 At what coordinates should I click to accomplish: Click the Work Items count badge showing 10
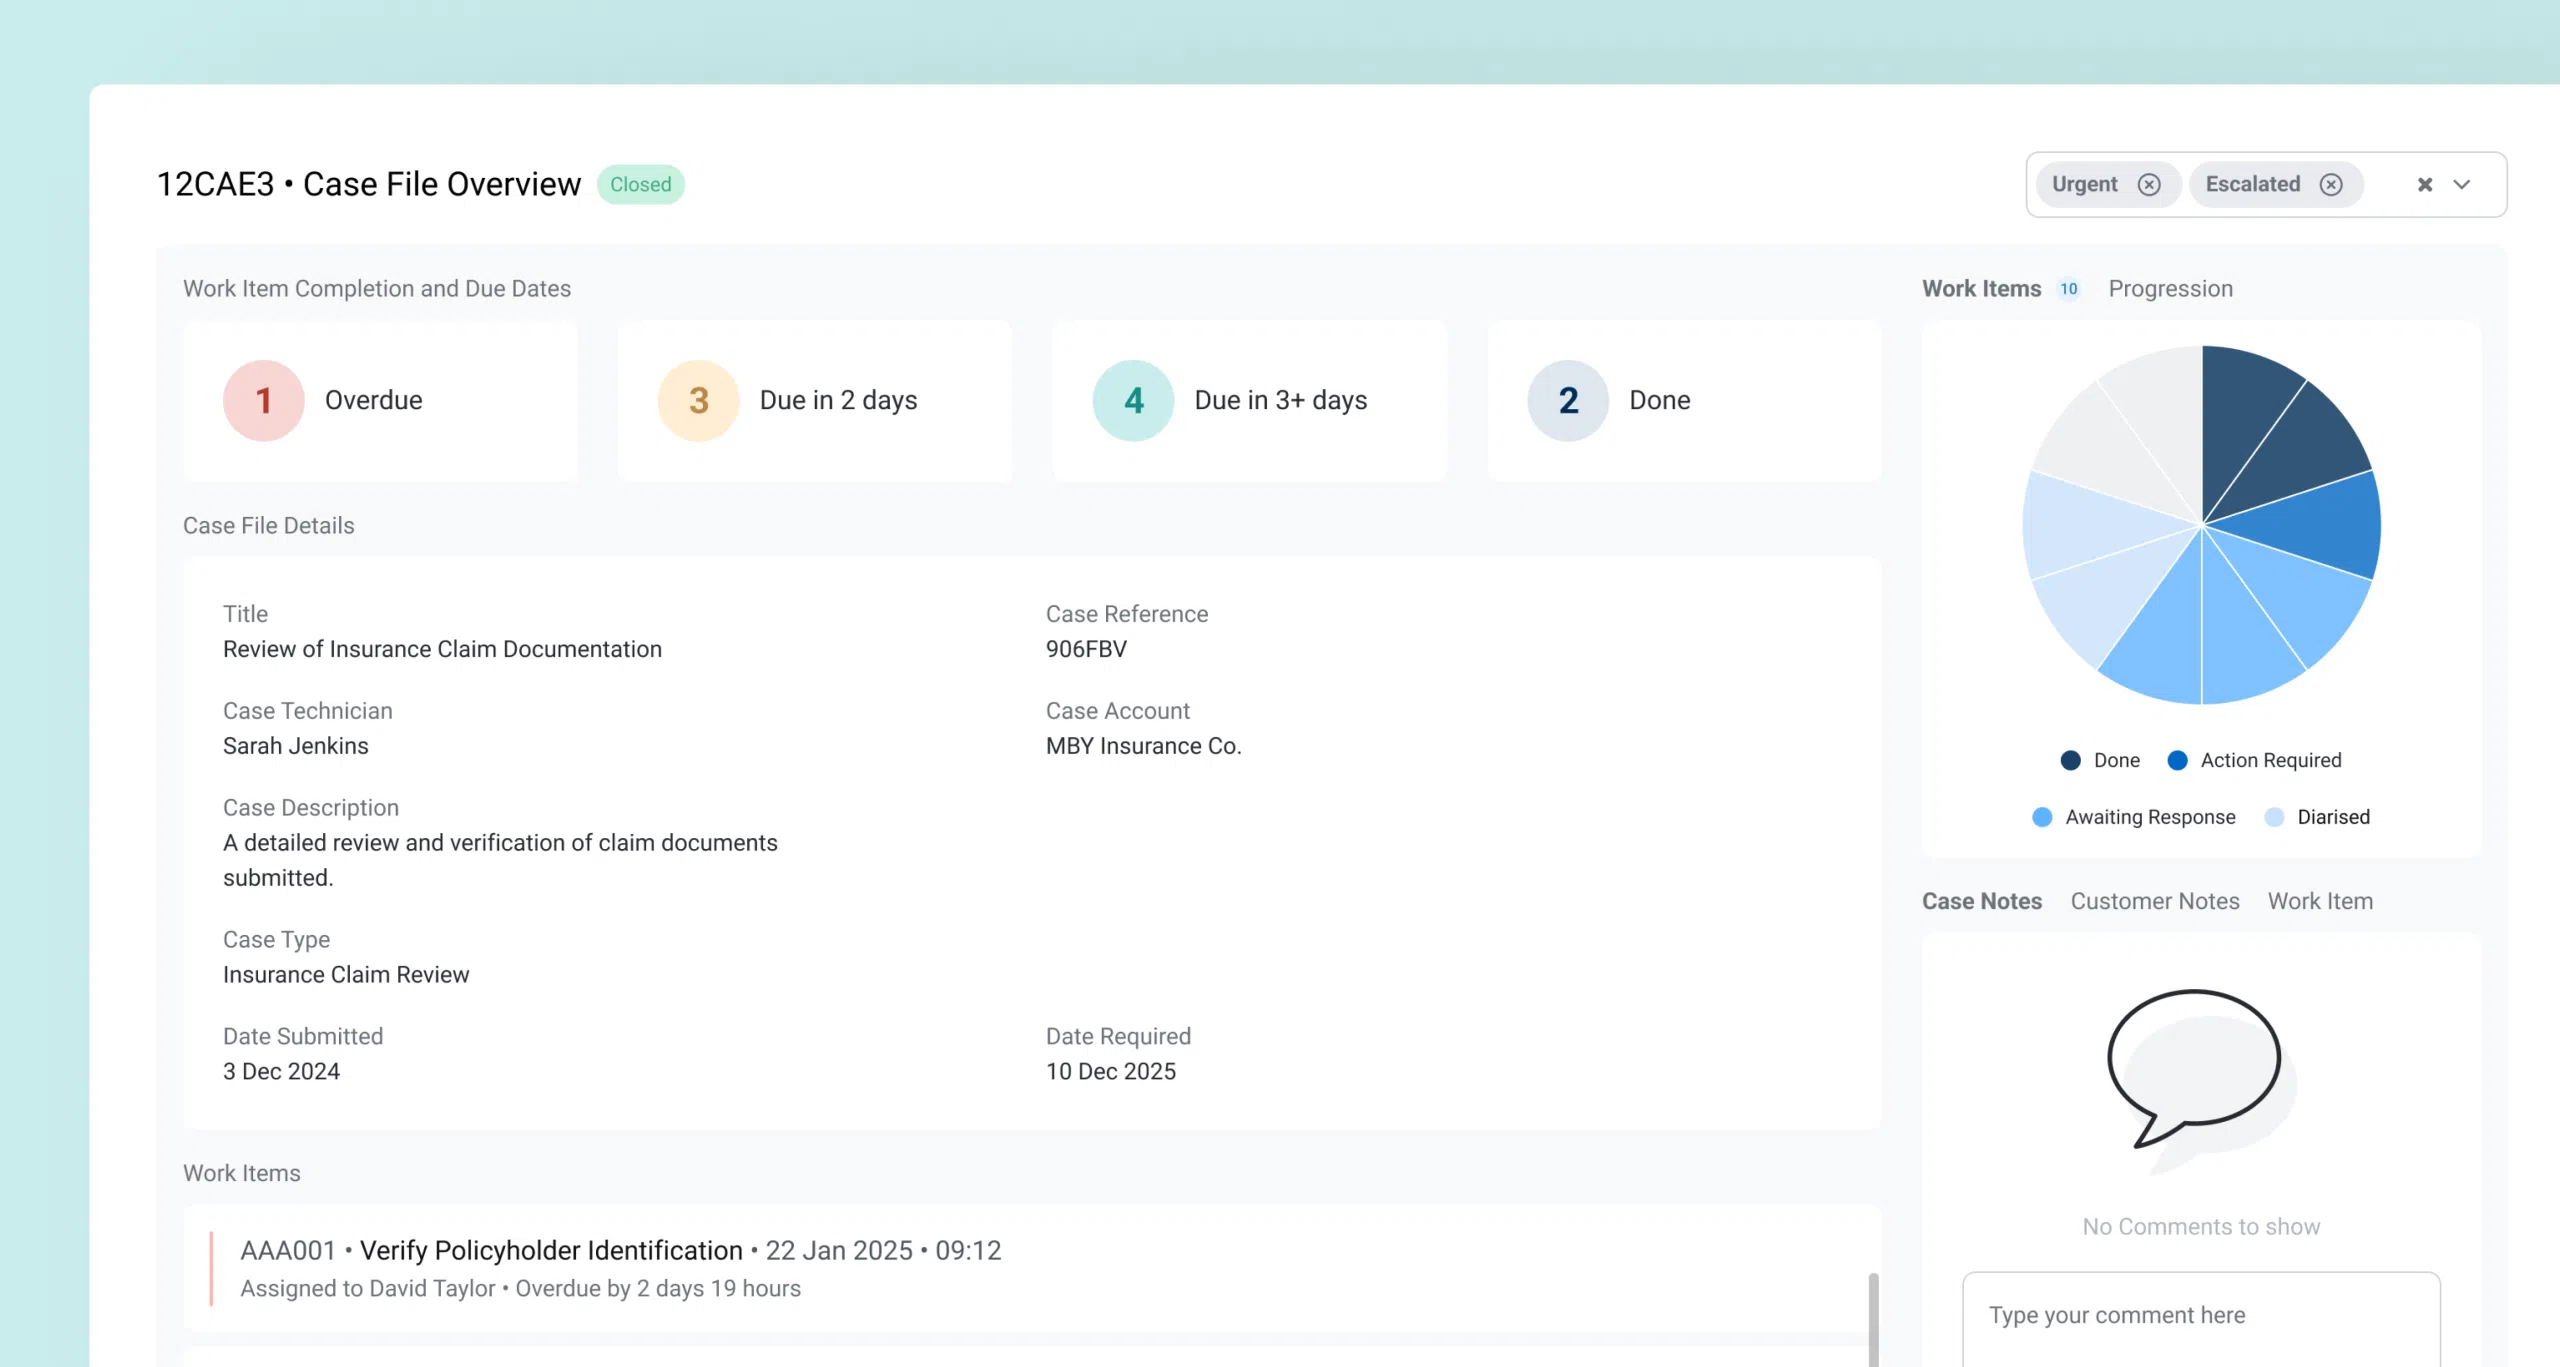pos(2068,289)
